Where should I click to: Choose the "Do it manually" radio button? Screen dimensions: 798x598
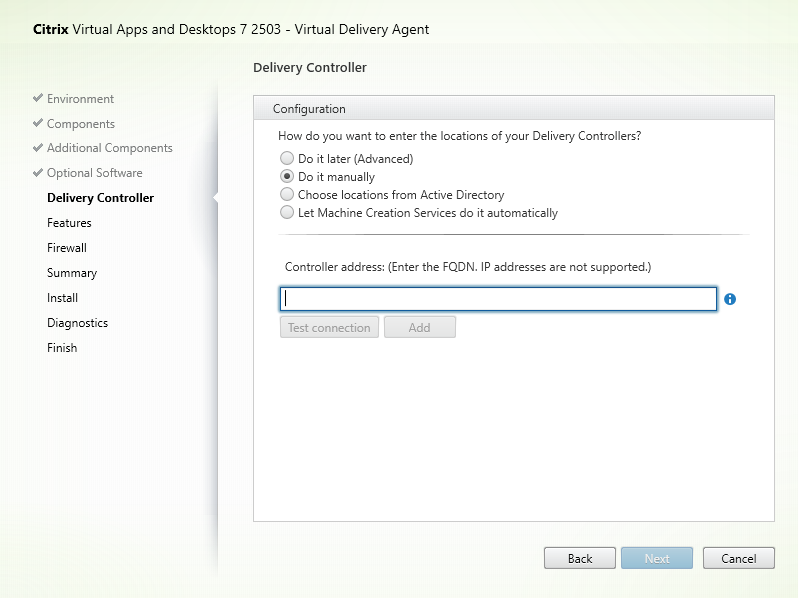click(288, 177)
